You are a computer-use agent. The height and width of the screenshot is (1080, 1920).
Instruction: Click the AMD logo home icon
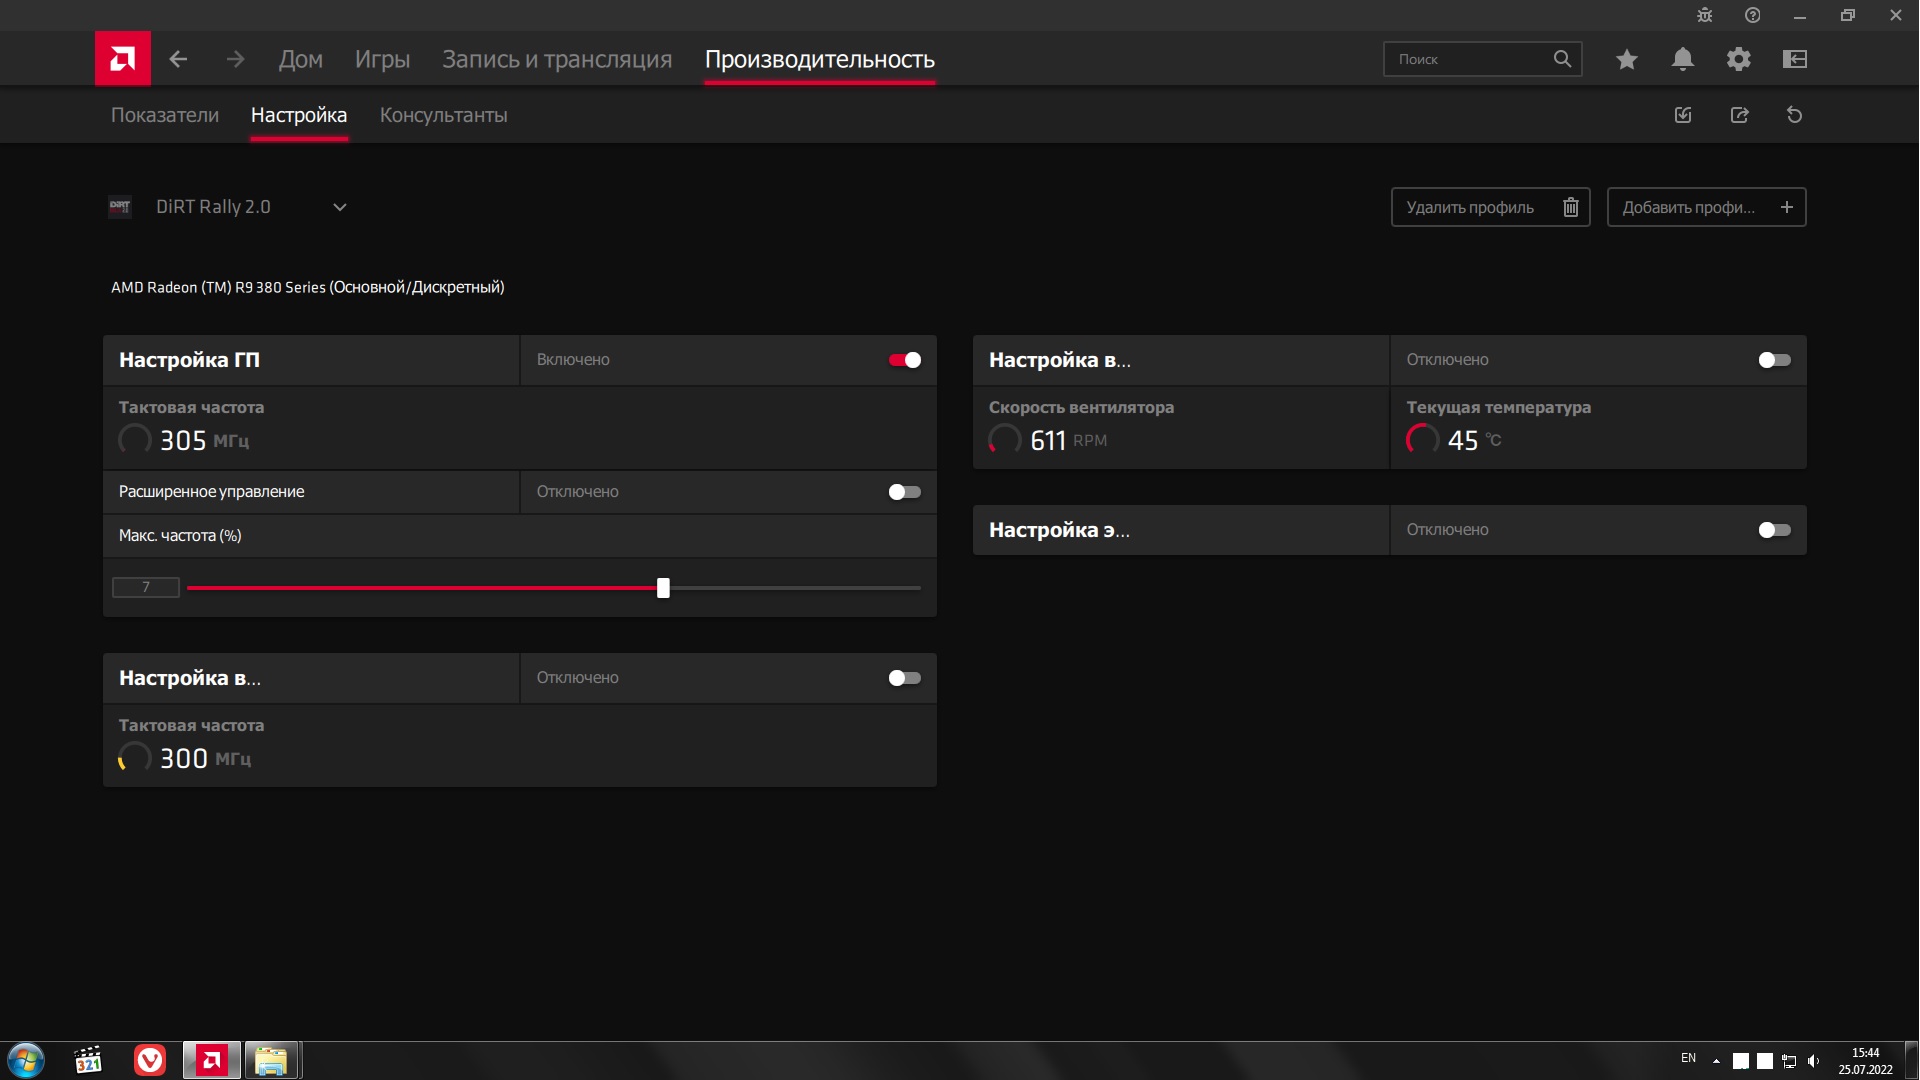[123, 59]
